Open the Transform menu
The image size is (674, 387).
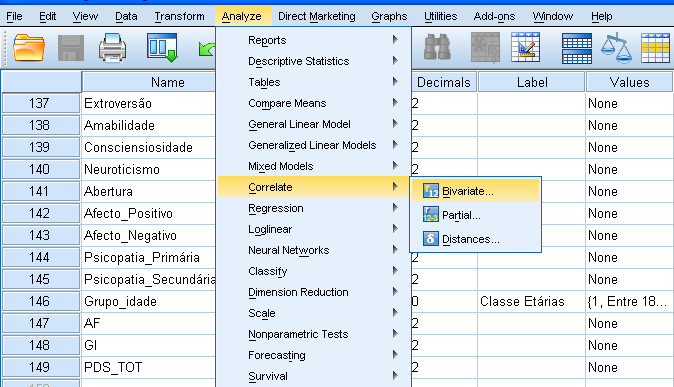[179, 16]
